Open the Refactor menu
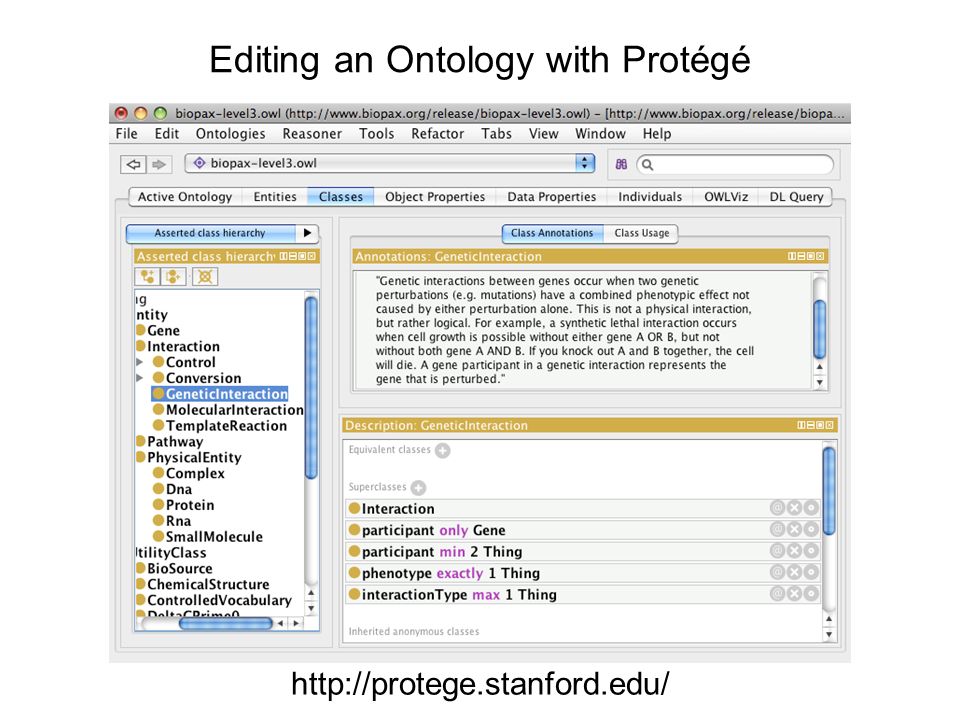960x720 pixels. click(x=437, y=133)
